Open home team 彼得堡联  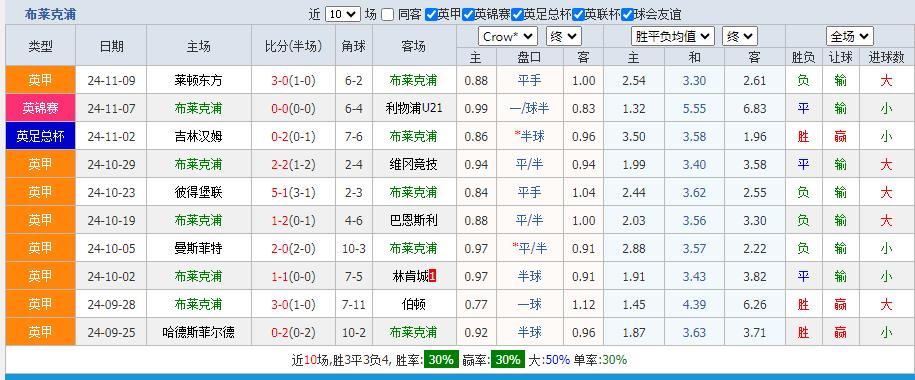(198, 192)
